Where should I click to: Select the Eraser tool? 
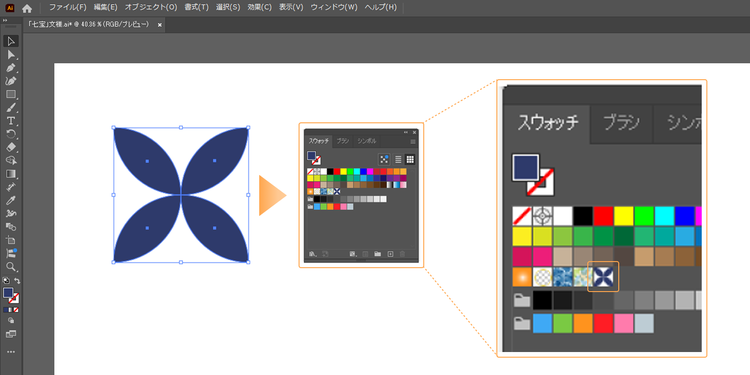11,147
